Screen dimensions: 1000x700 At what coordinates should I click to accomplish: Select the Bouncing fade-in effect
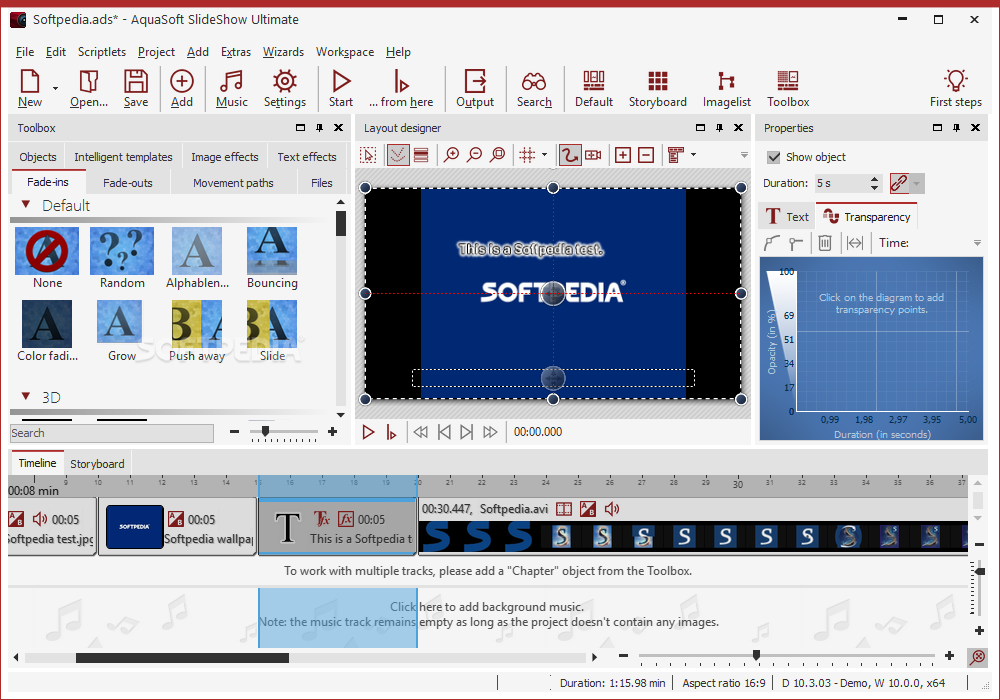pos(272,258)
